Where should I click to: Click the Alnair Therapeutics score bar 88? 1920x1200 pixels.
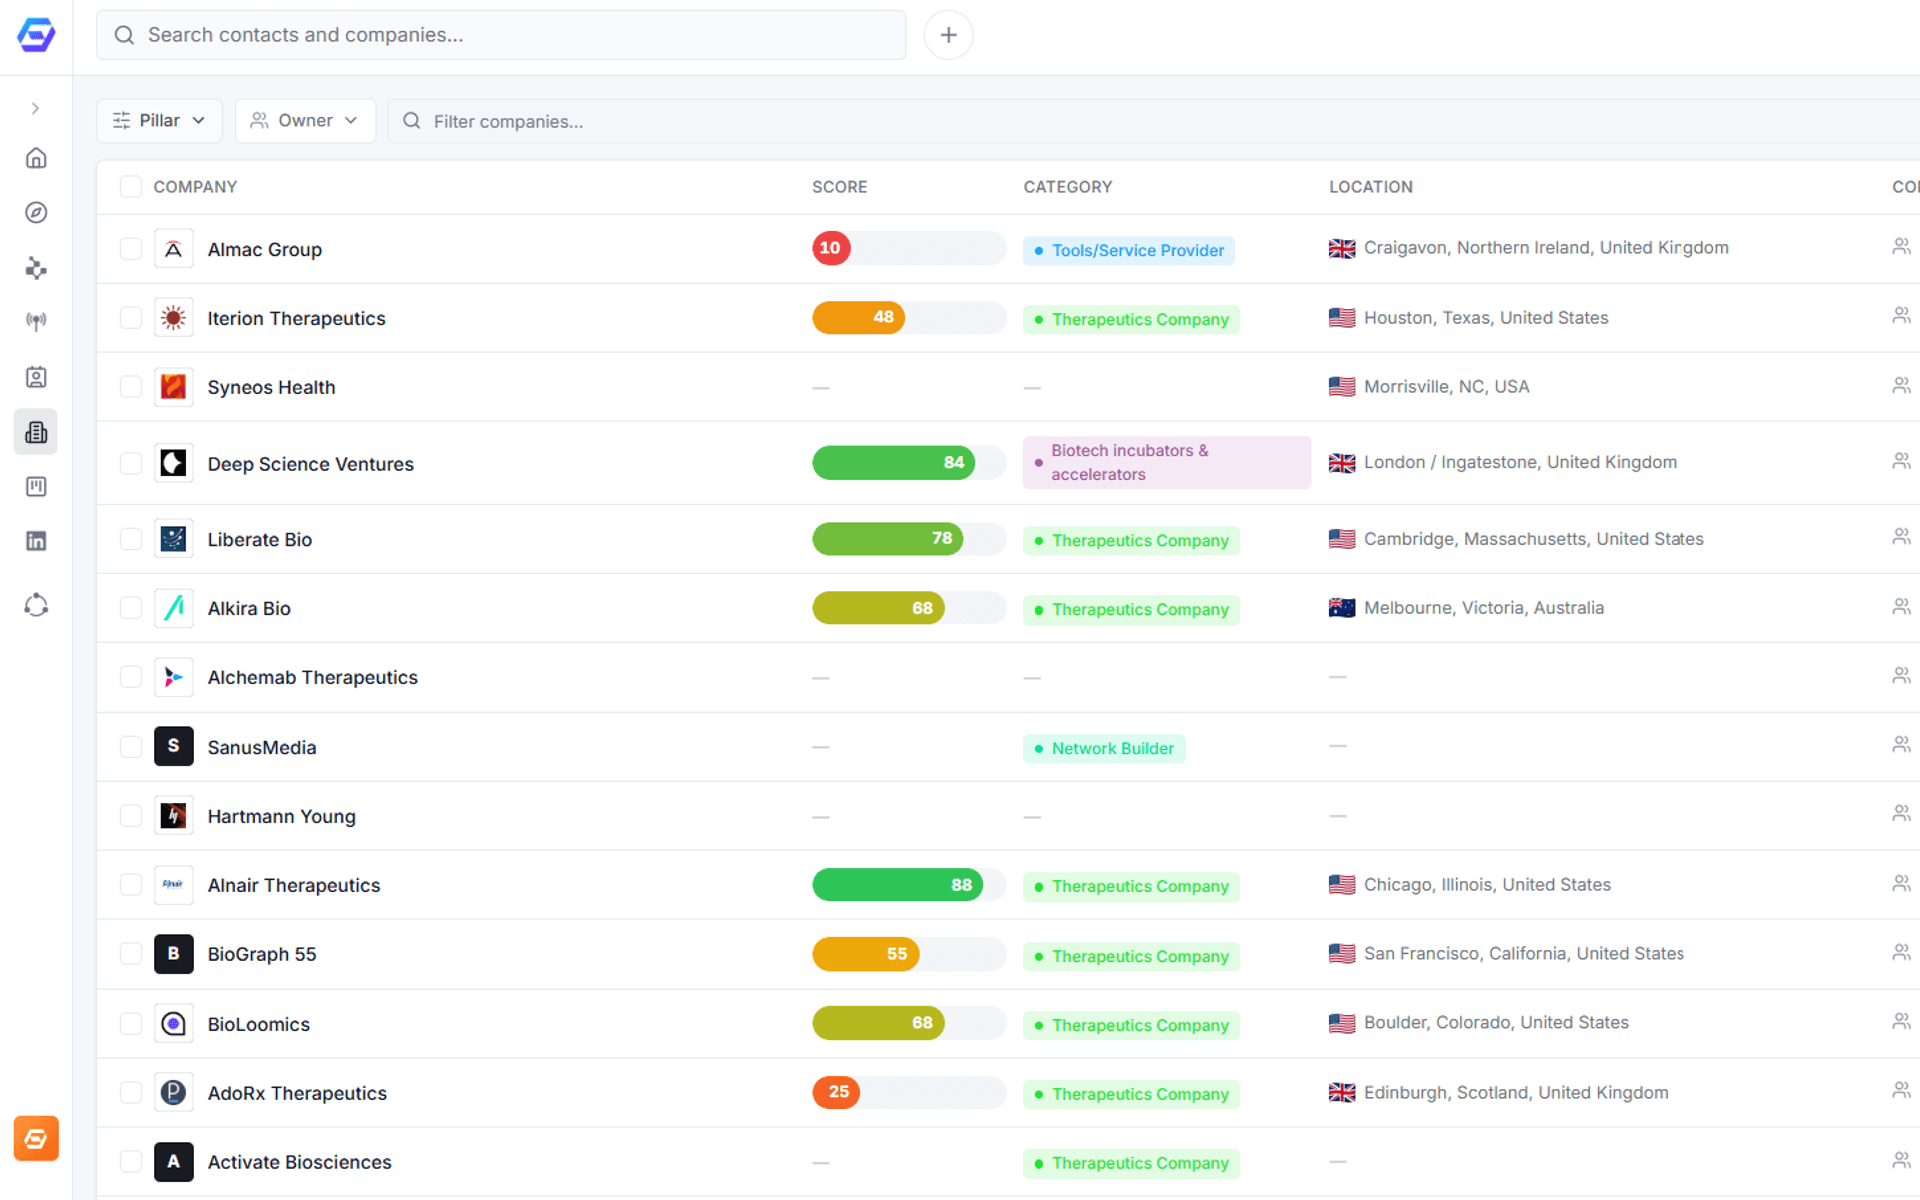(x=908, y=885)
